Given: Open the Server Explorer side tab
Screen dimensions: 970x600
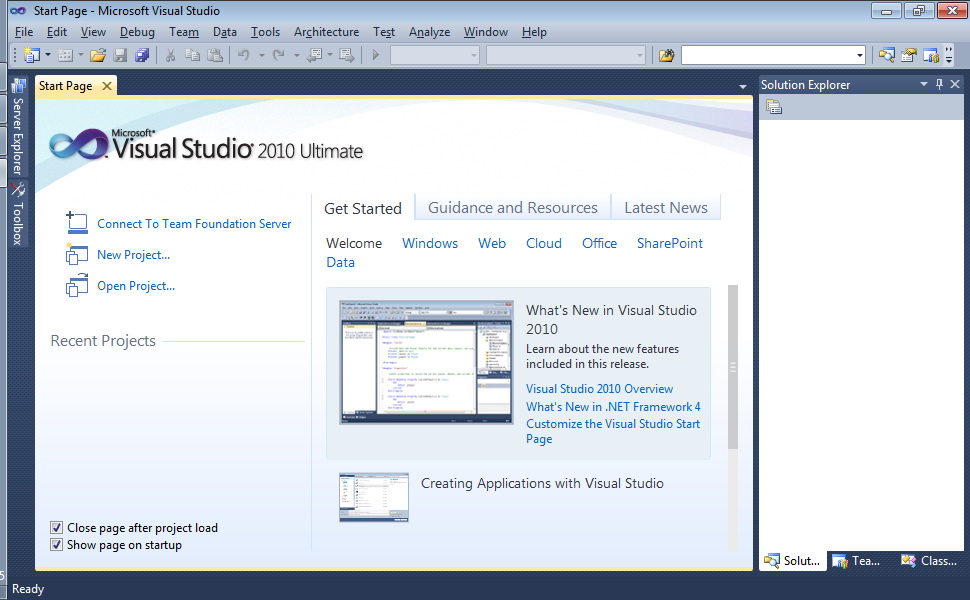Looking at the screenshot, I should [17, 127].
